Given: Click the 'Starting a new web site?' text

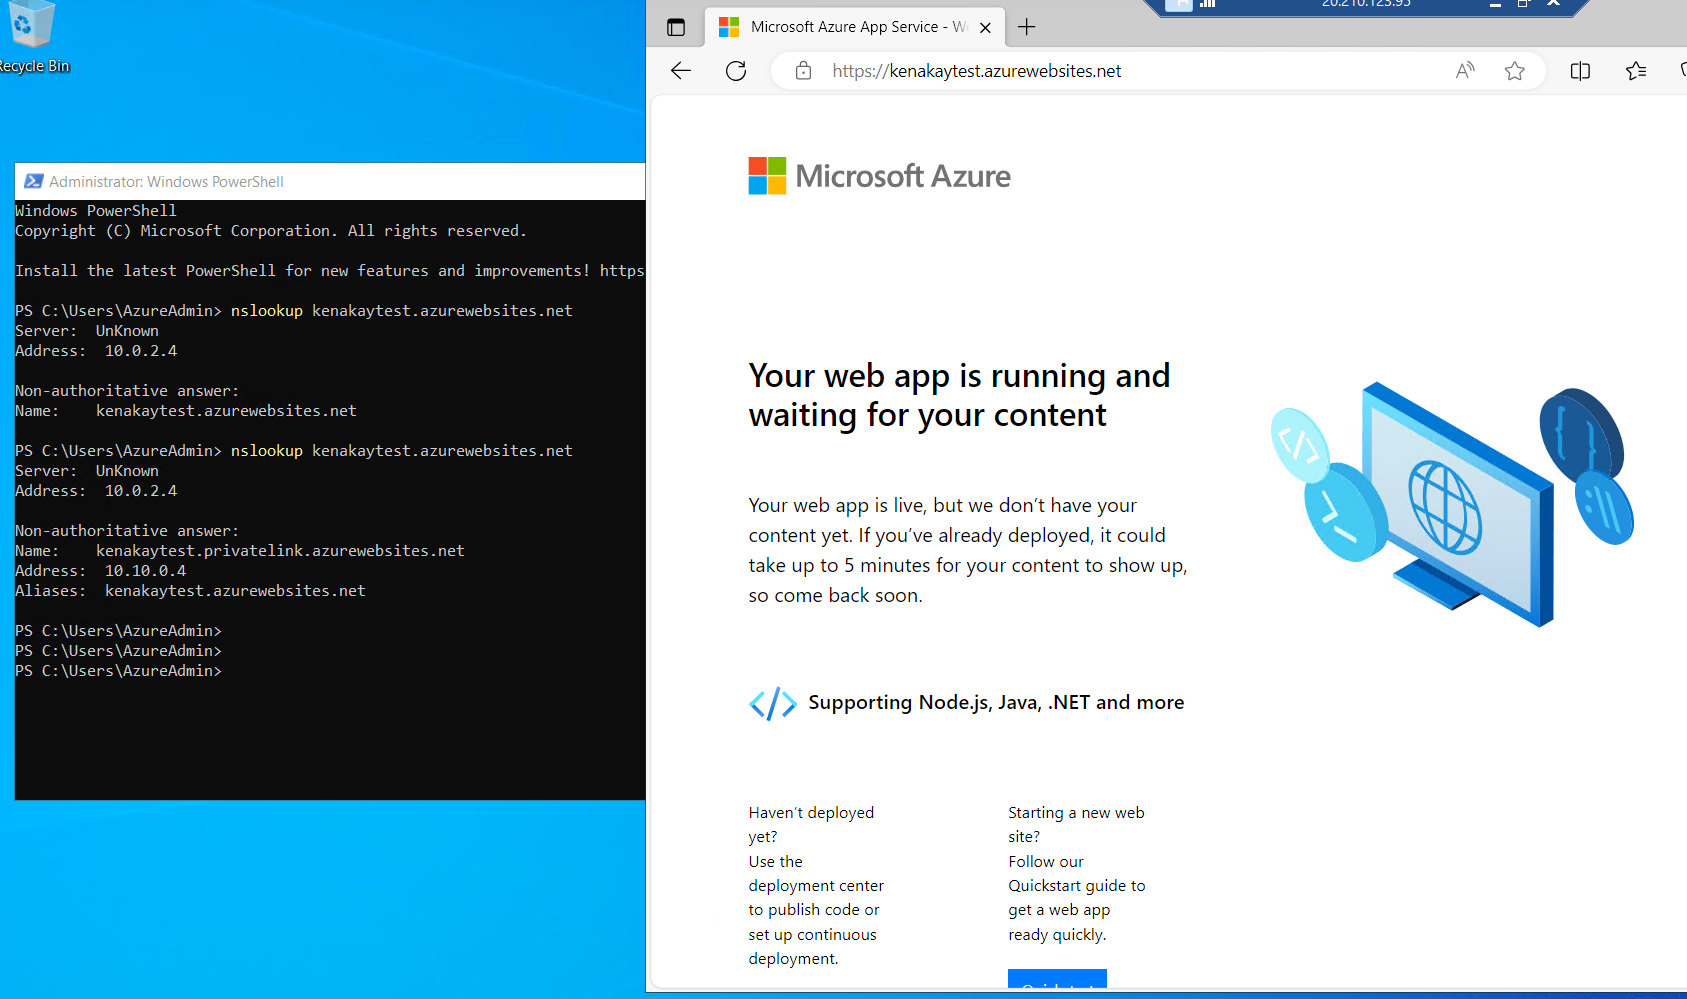Looking at the screenshot, I should [1076, 824].
